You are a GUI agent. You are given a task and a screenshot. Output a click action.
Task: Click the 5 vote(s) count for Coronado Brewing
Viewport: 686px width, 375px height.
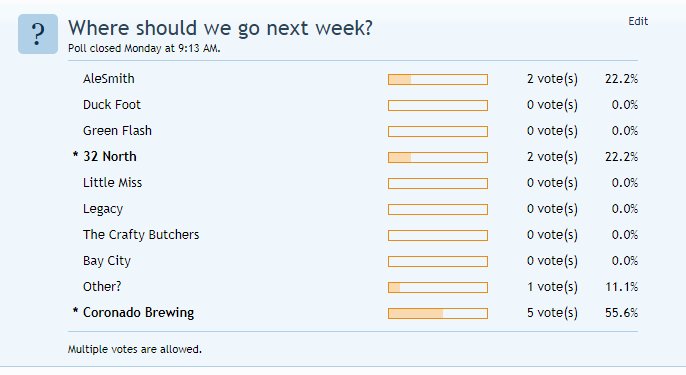tap(552, 313)
